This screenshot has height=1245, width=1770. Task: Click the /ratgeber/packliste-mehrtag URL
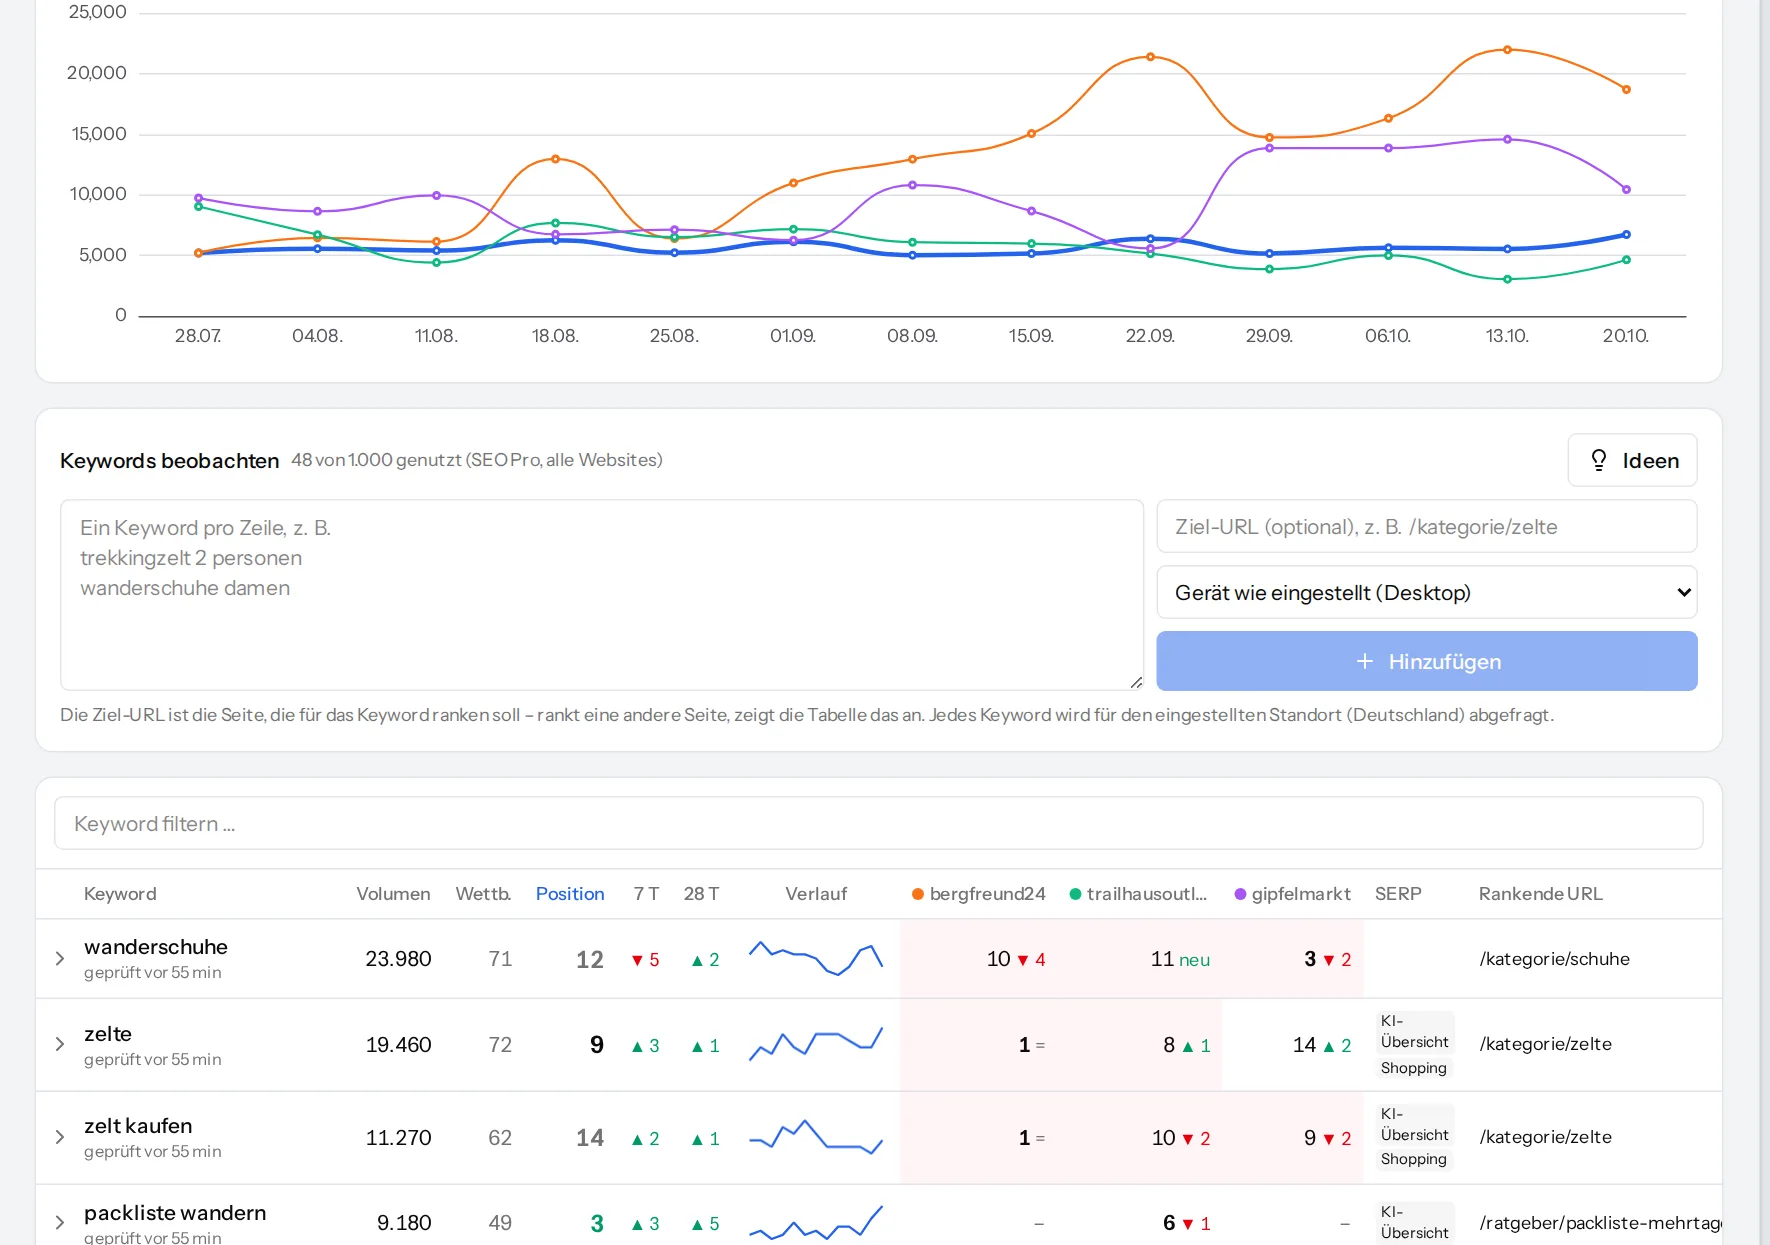coord(1600,1223)
